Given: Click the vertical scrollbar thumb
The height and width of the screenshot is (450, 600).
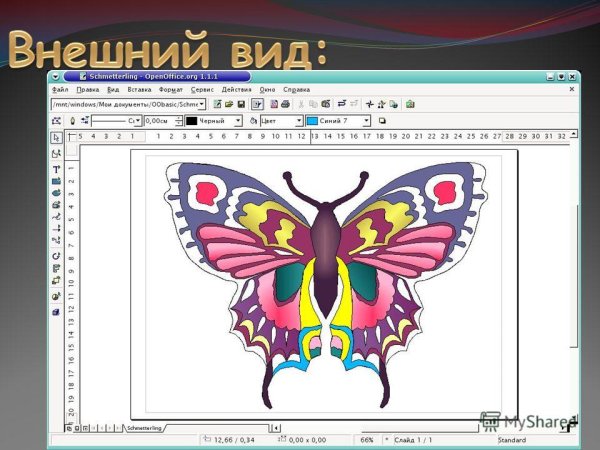Looking at the screenshot, I should pyautogui.click(x=573, y=276).
